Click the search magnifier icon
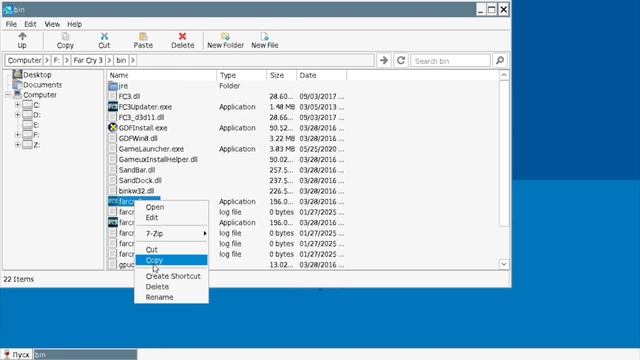 coord(500,60)
